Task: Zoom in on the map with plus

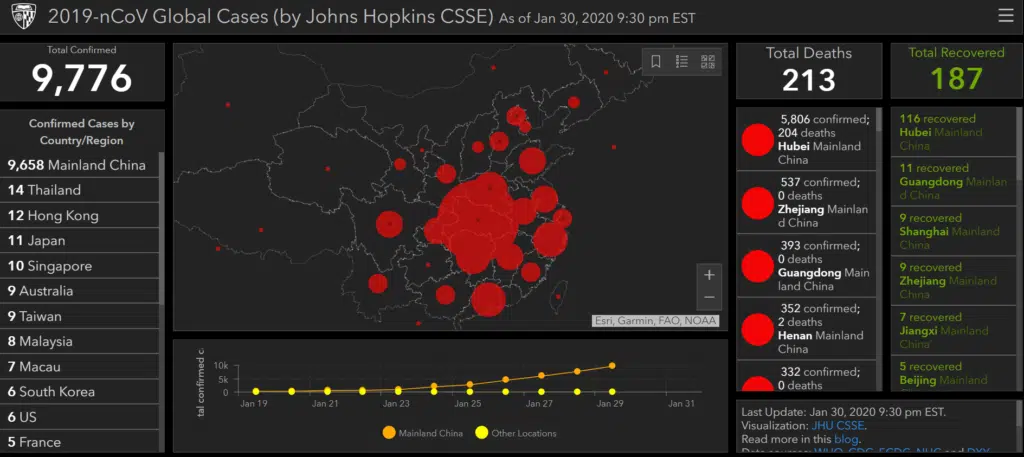Action: coord(709,275)
